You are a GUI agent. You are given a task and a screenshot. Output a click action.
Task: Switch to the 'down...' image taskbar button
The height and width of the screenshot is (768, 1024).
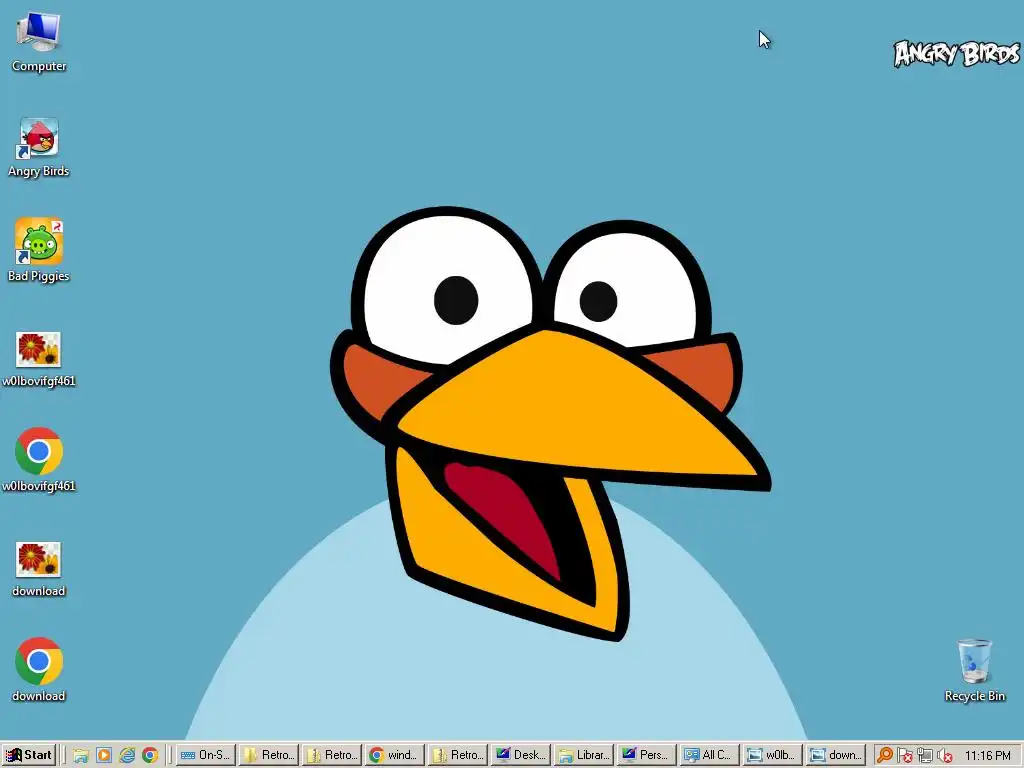coord(836,755)
